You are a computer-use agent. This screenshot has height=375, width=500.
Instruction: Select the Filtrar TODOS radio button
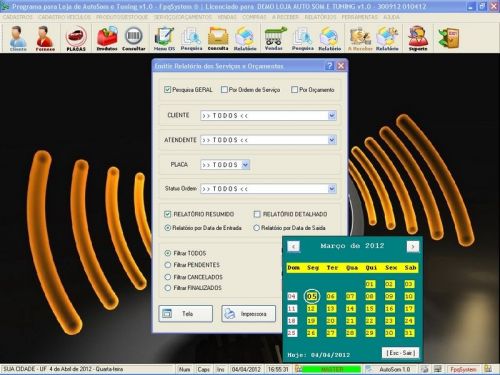pos(168,253)
